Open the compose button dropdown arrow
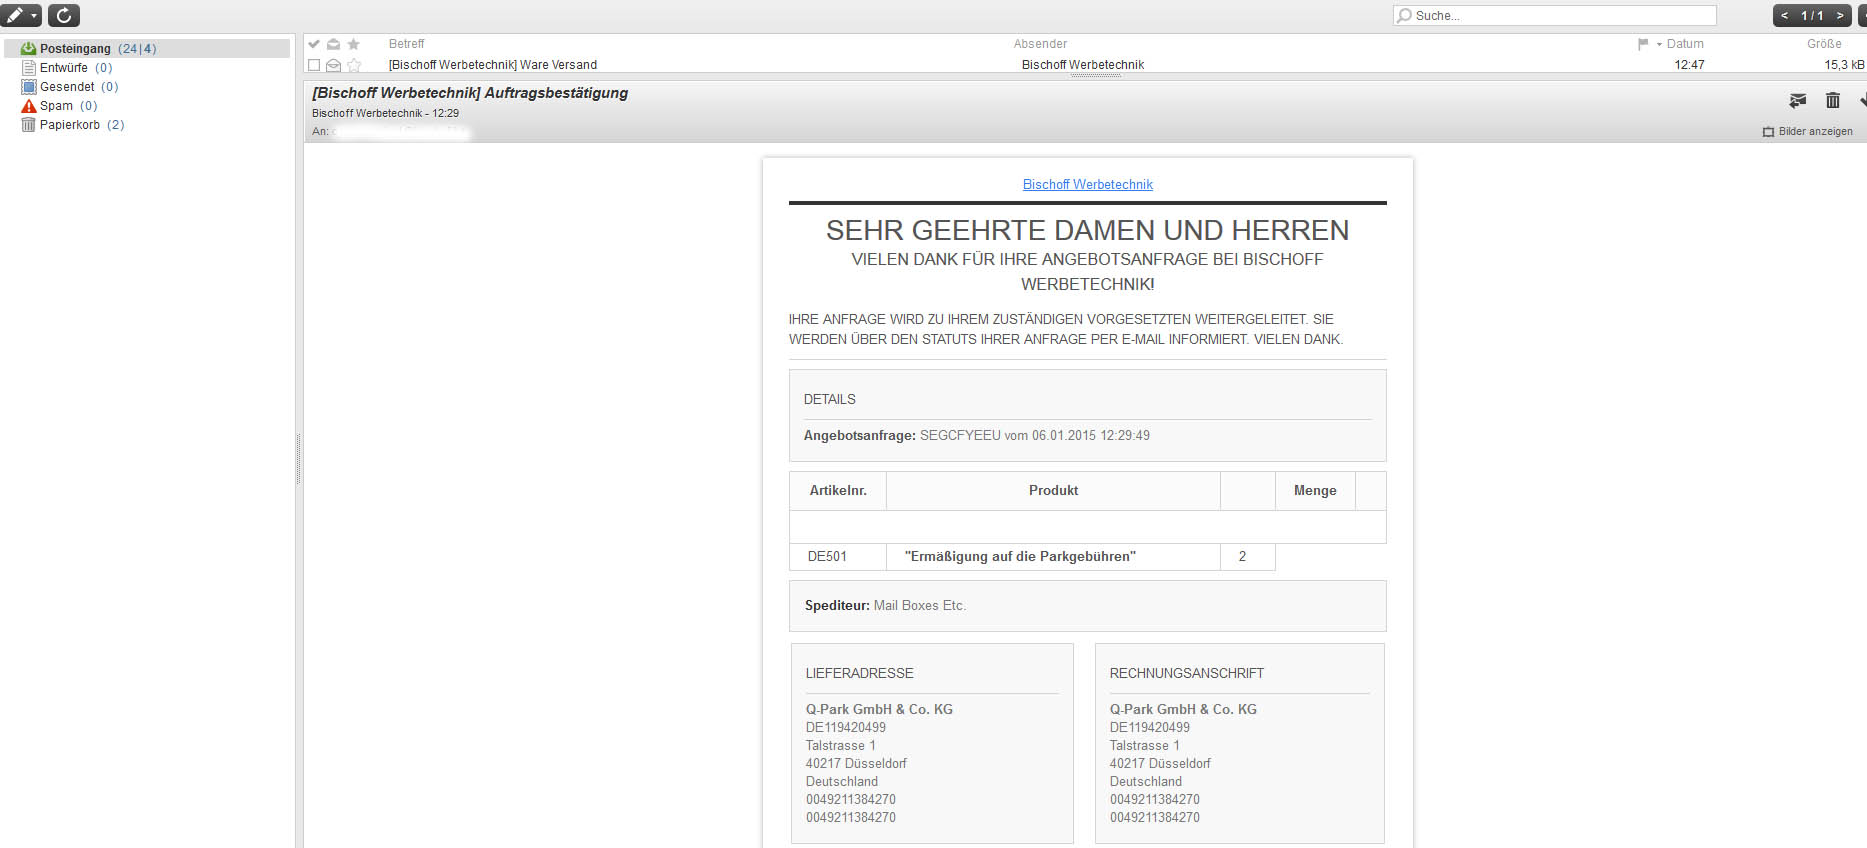Screen dimensions: 1867x848 click(x=34, y=16)
